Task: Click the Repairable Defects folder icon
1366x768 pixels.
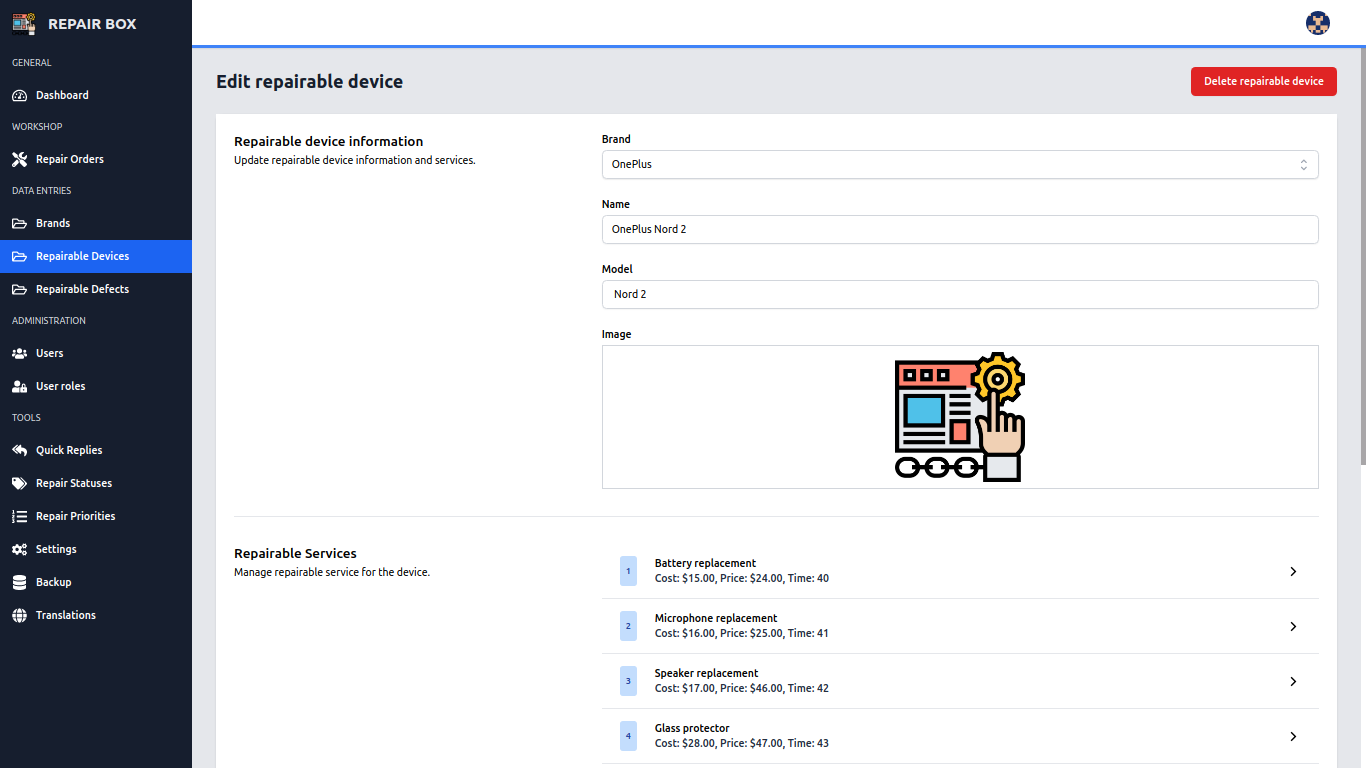Action: pos(19,290)
